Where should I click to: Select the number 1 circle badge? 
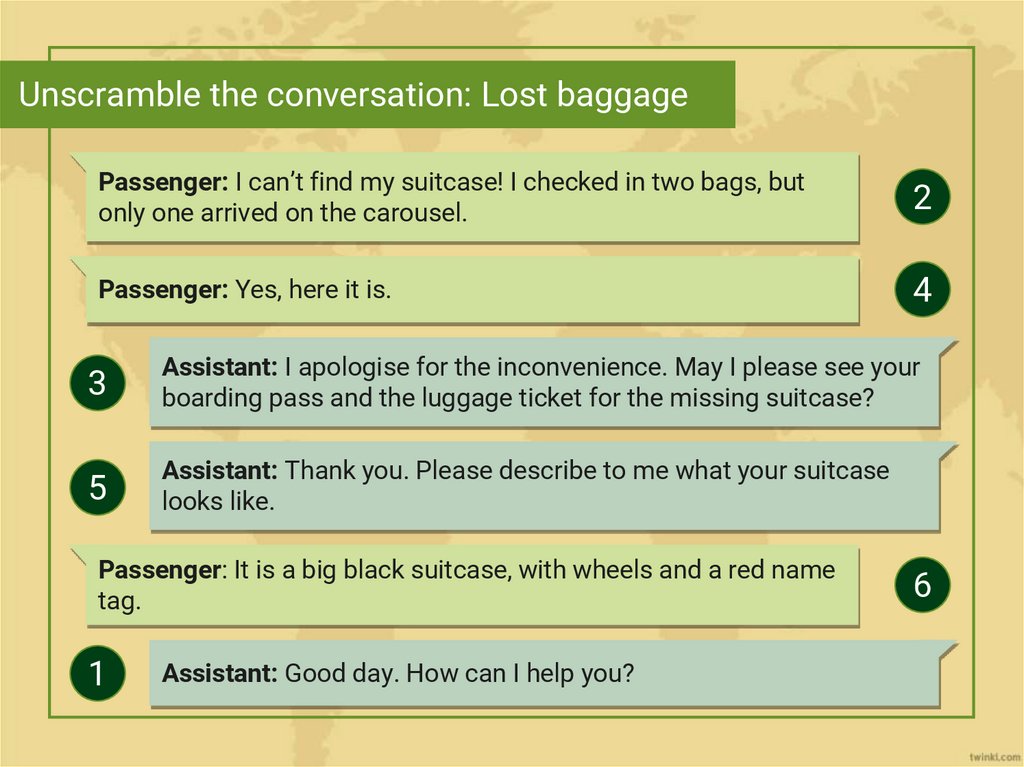(x=97, y=673)
